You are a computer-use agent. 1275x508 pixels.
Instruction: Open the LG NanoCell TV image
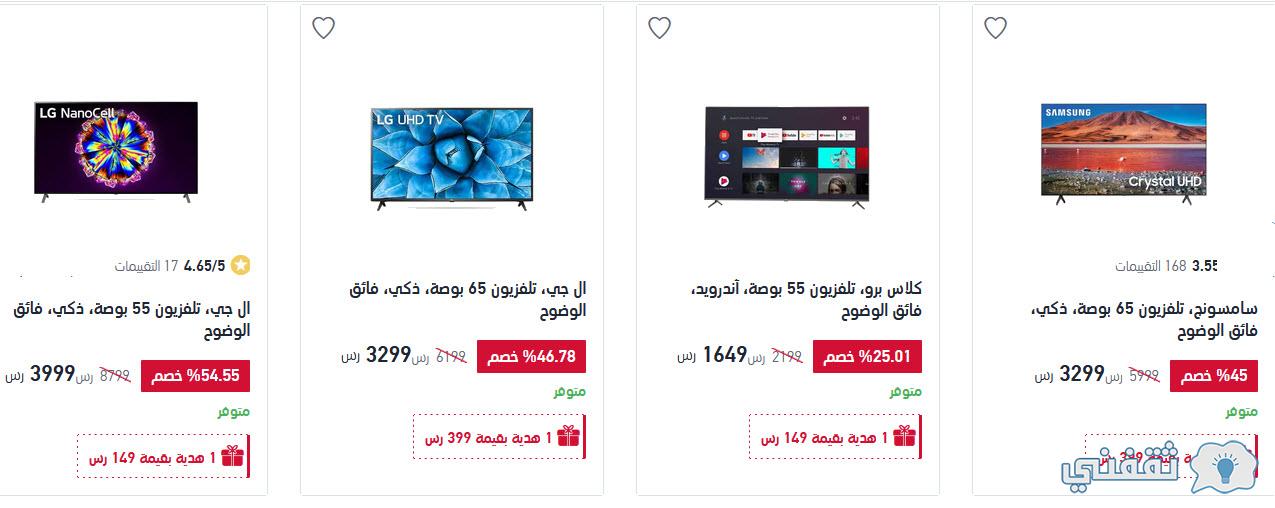pos(116,151)
